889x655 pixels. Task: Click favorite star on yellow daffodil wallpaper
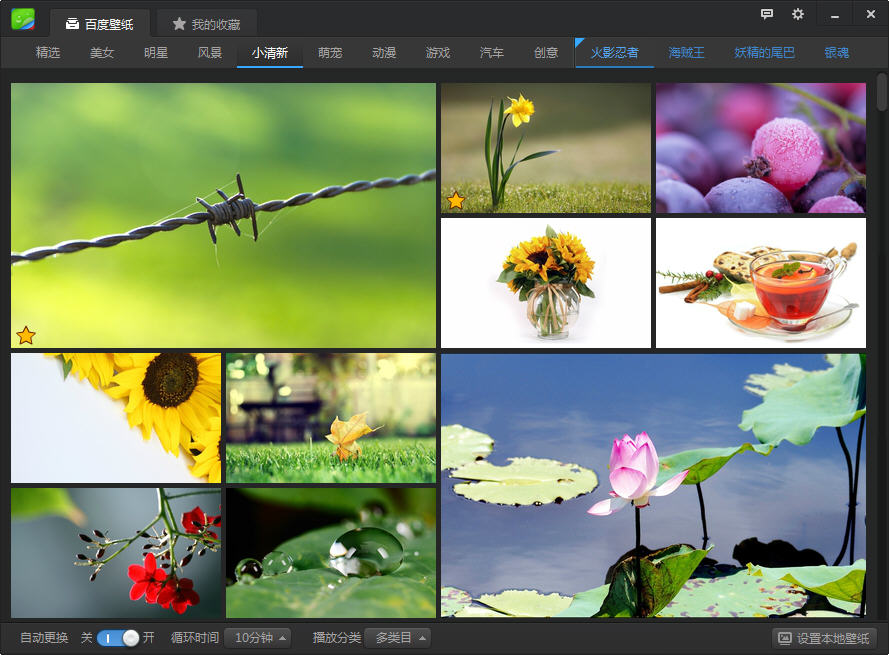pos(456,200)
